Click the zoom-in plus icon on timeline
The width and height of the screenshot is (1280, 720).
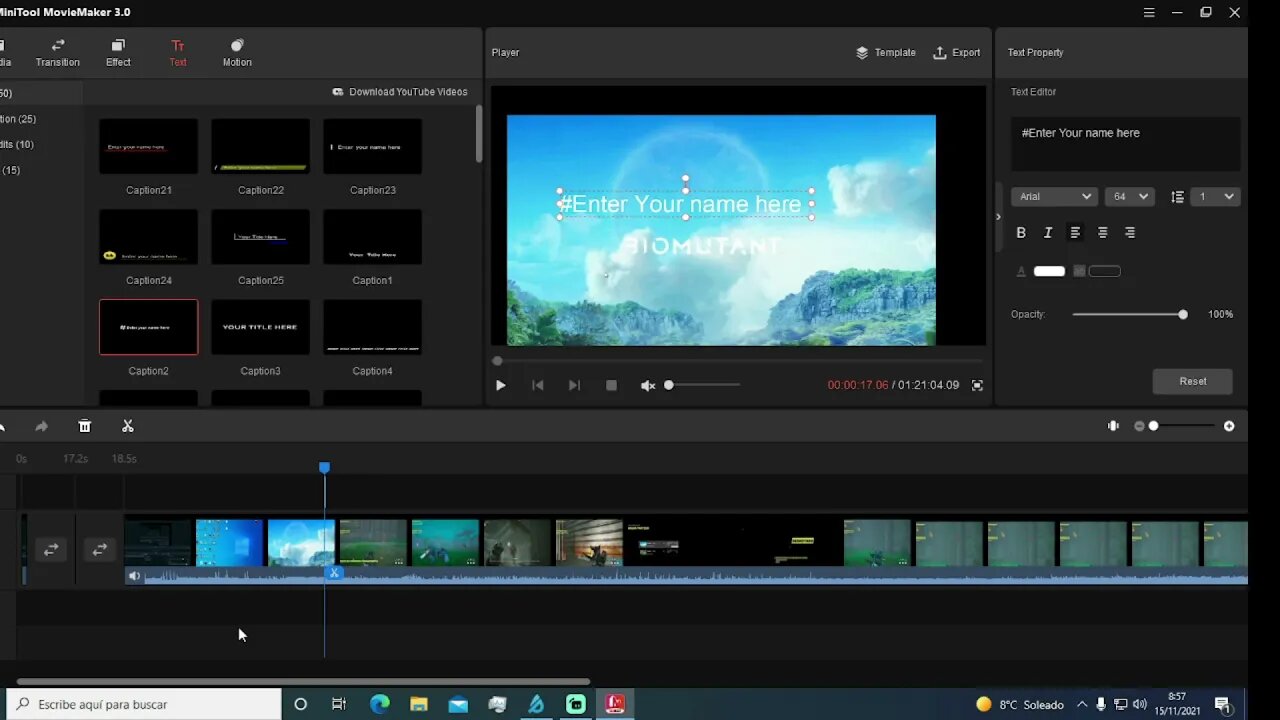[x=1229, y=426]
